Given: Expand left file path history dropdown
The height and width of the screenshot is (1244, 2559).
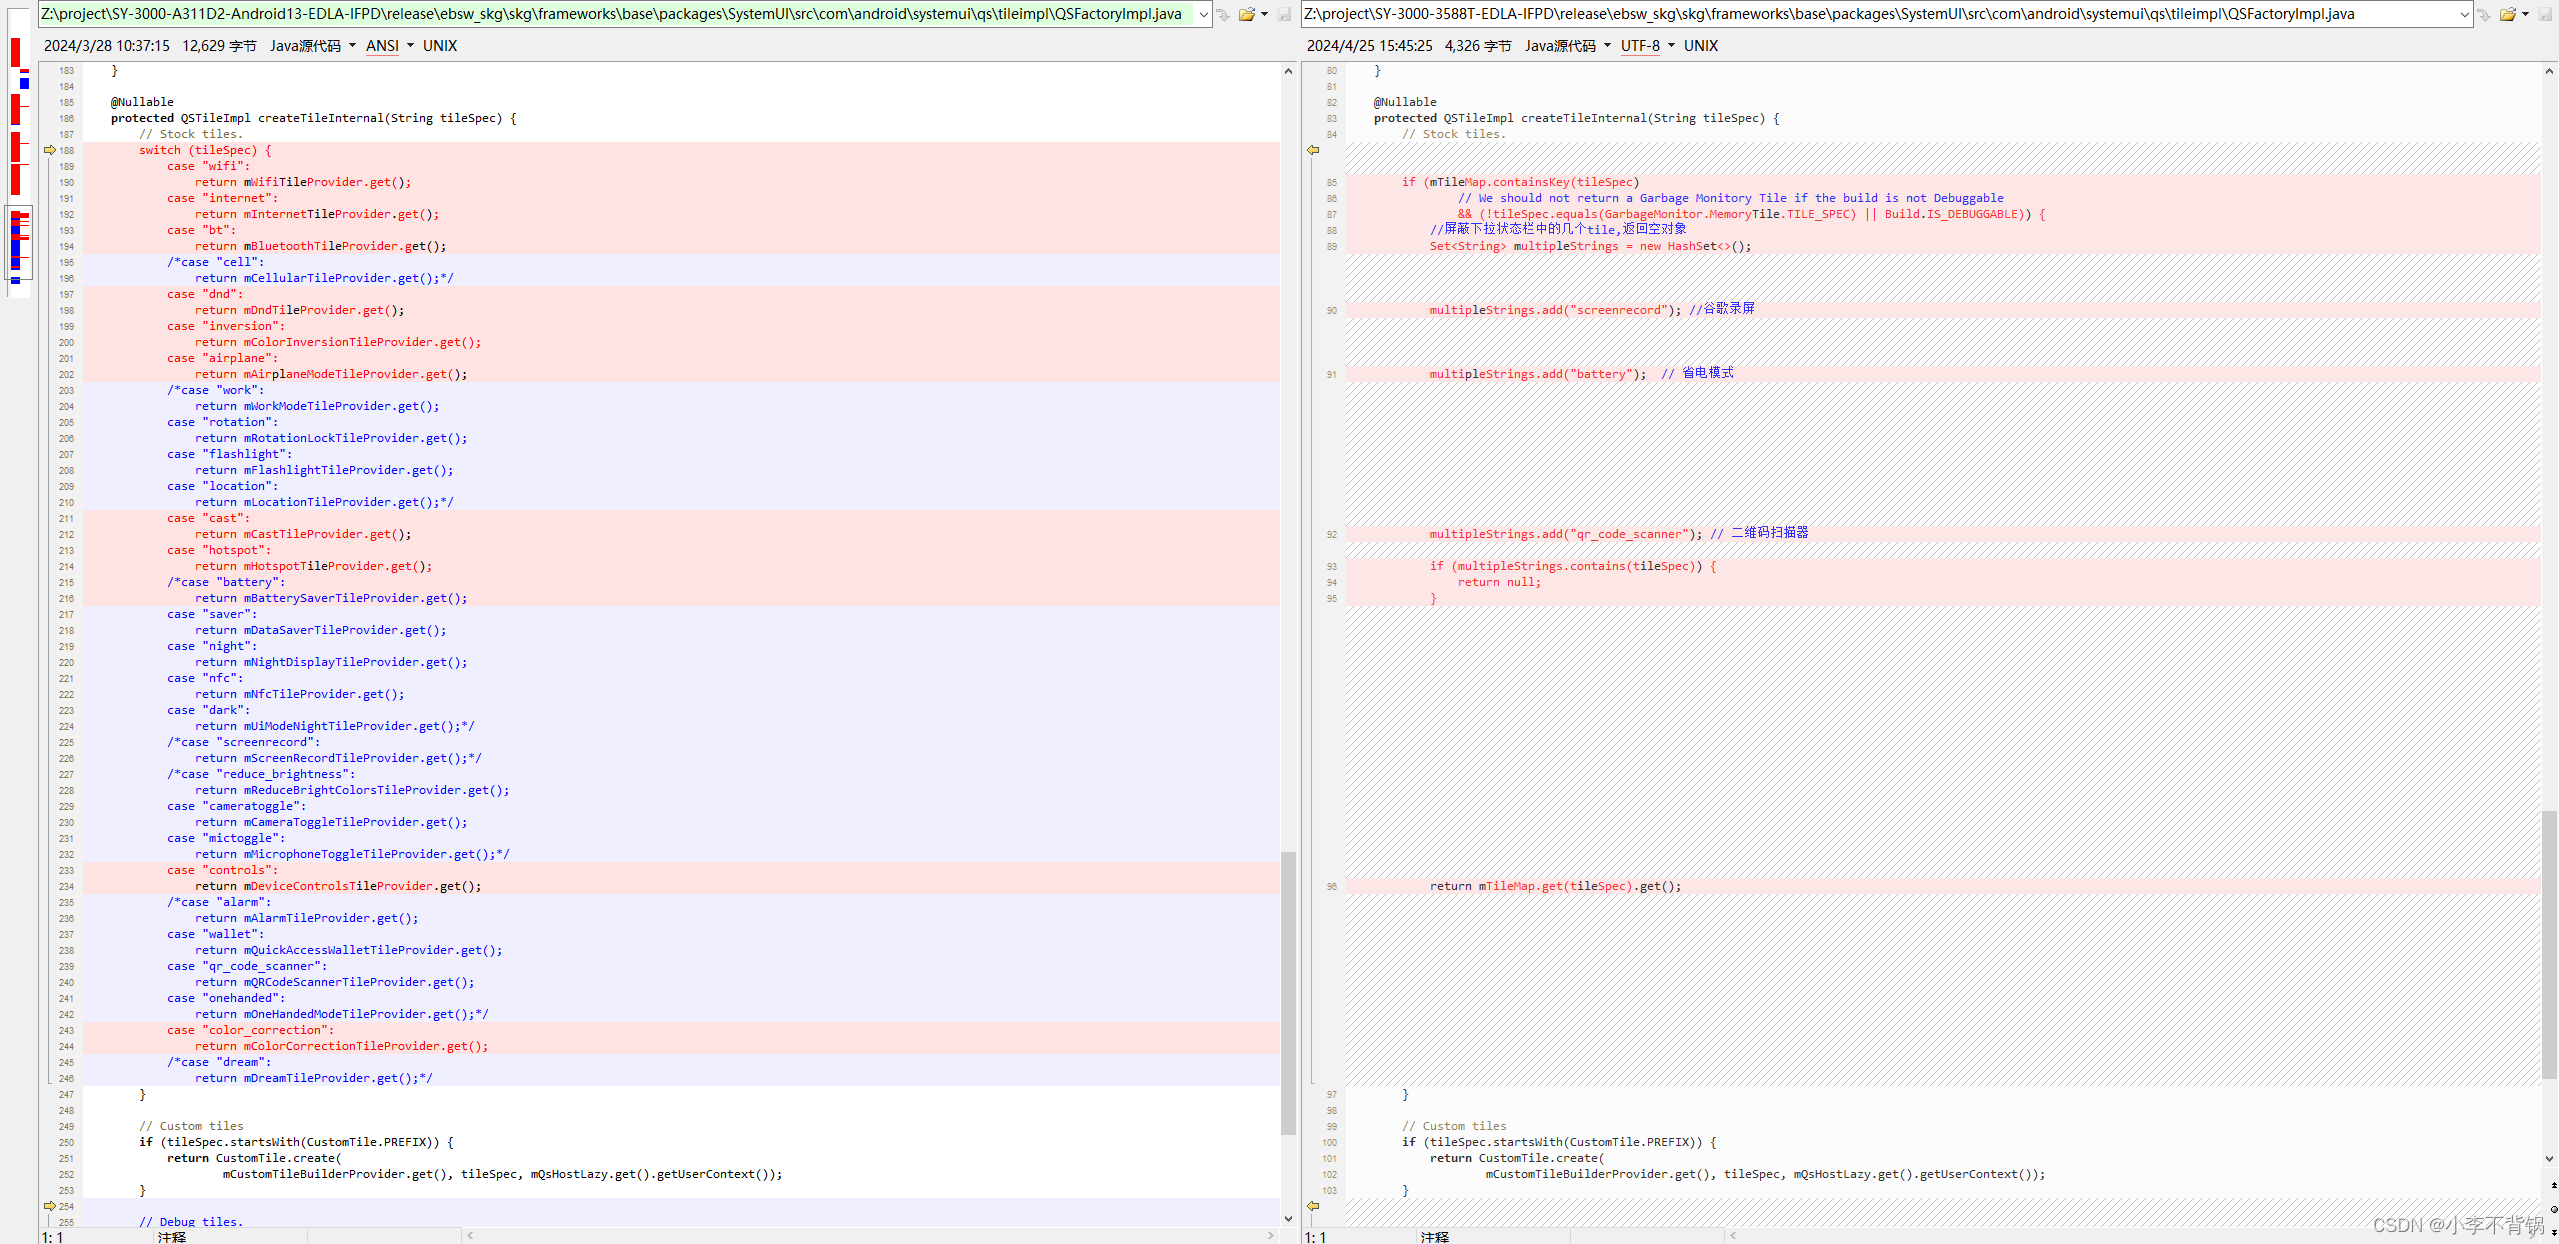Looking at the screenshot, I should pos(1204,14).
